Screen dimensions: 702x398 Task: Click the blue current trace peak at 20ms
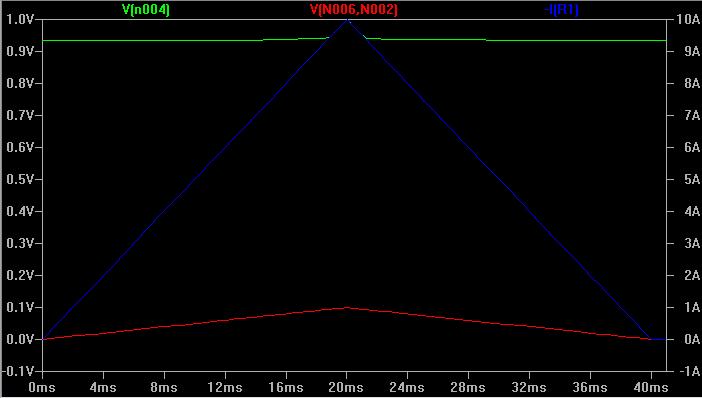pyautogui.click(x=347, y=20)
